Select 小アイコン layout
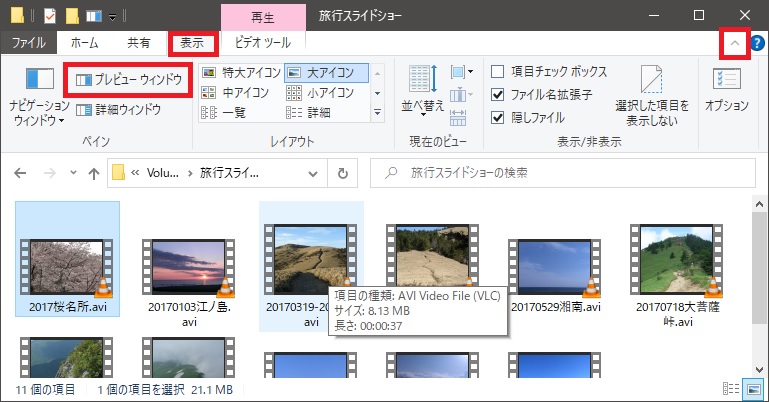 pos(320,93)
